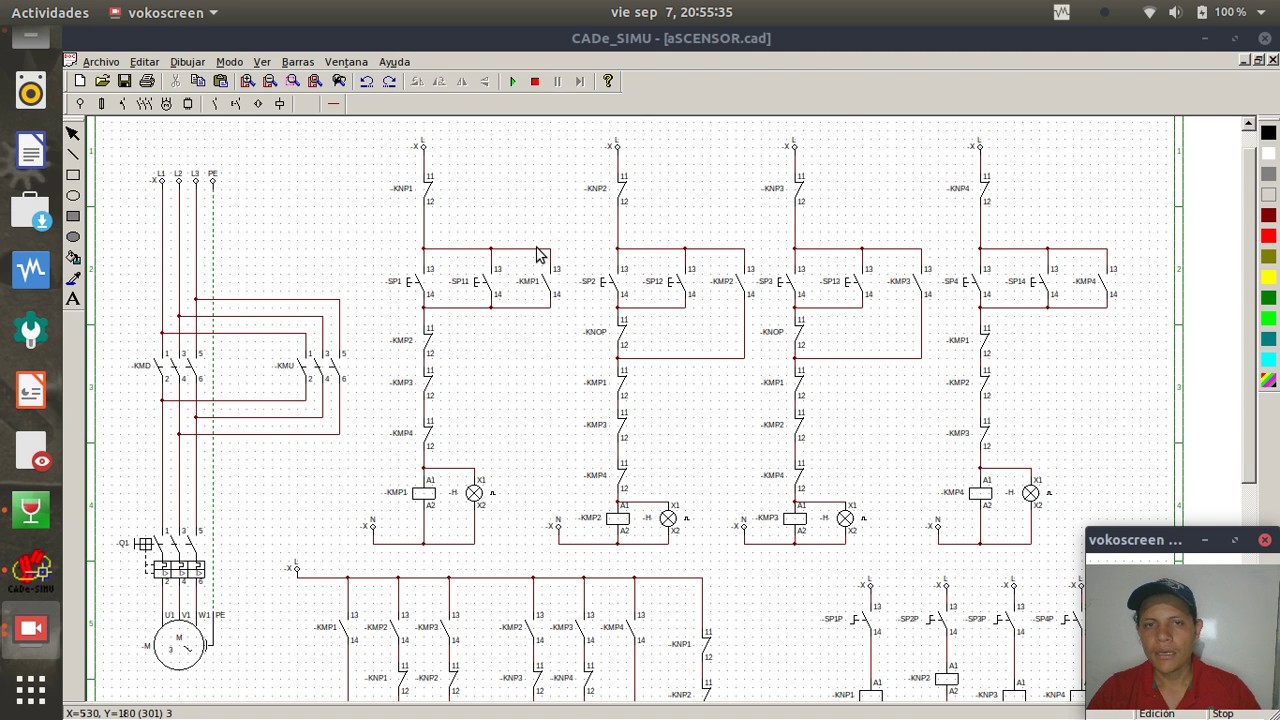Image resolution: width=1280 pixels, height=720 pixels.
Task: Pick the black color swatch
Action: (x=1268, y=133)
